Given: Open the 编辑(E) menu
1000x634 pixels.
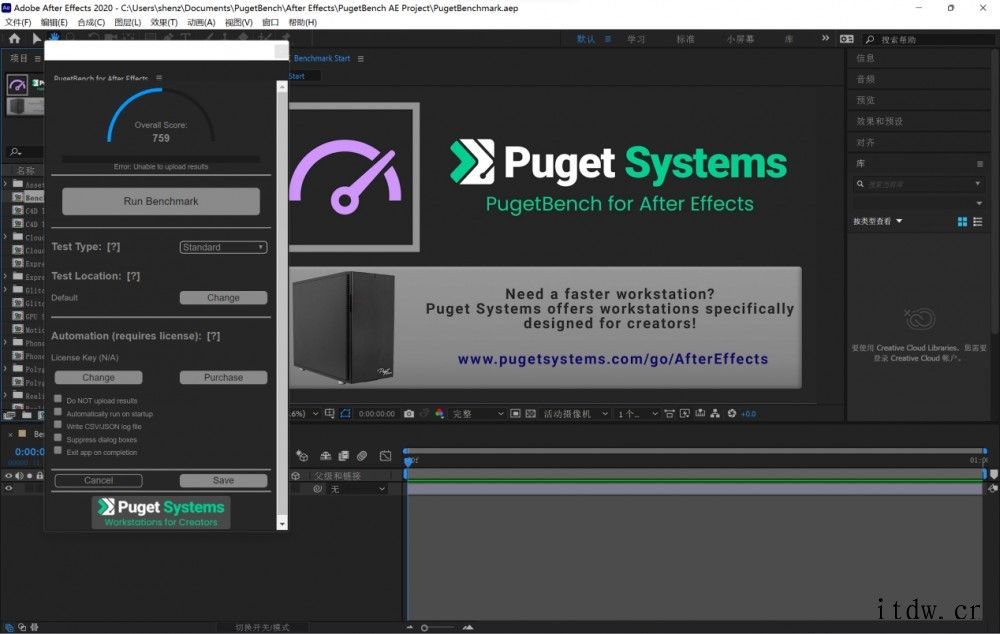Looking at the screenshot, I should pos(54,22).
